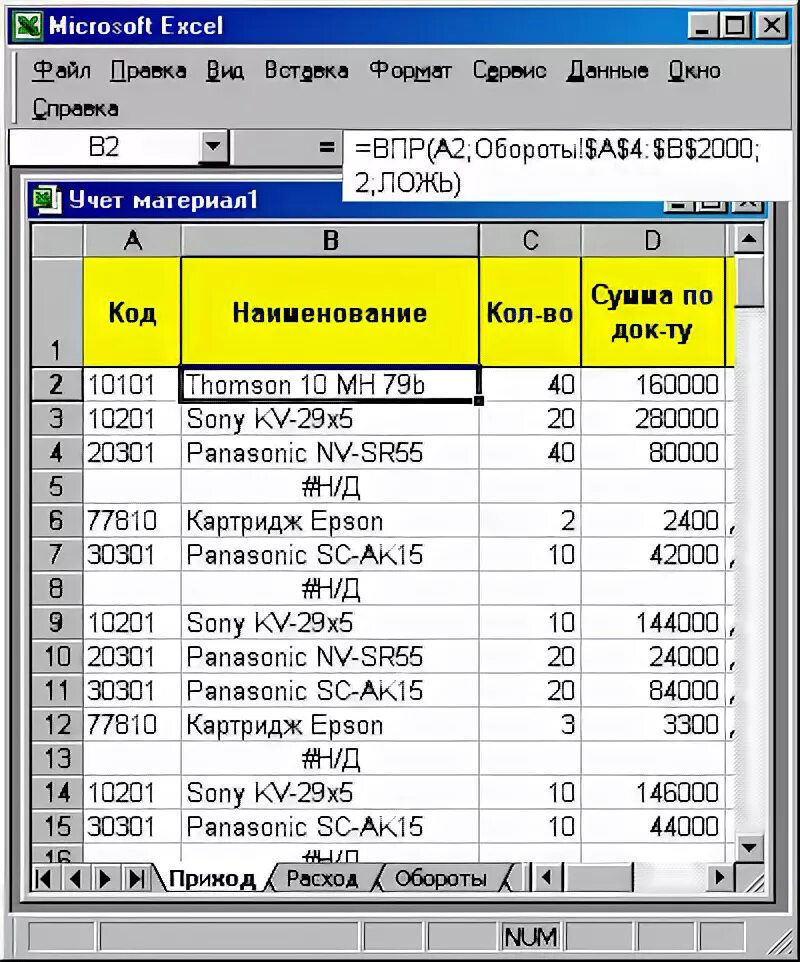Select the #Н/Д cell in row 8

(330, 588)
